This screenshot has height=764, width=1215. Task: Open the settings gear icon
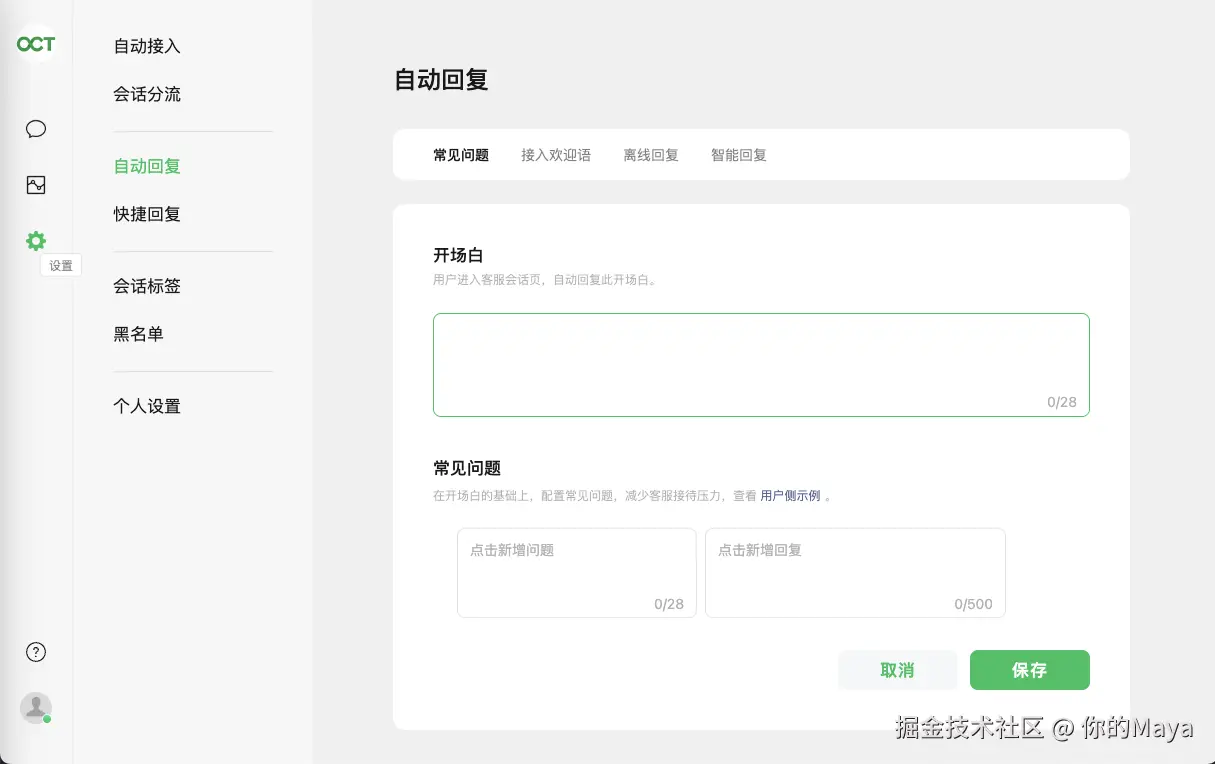tap(36, 241)
